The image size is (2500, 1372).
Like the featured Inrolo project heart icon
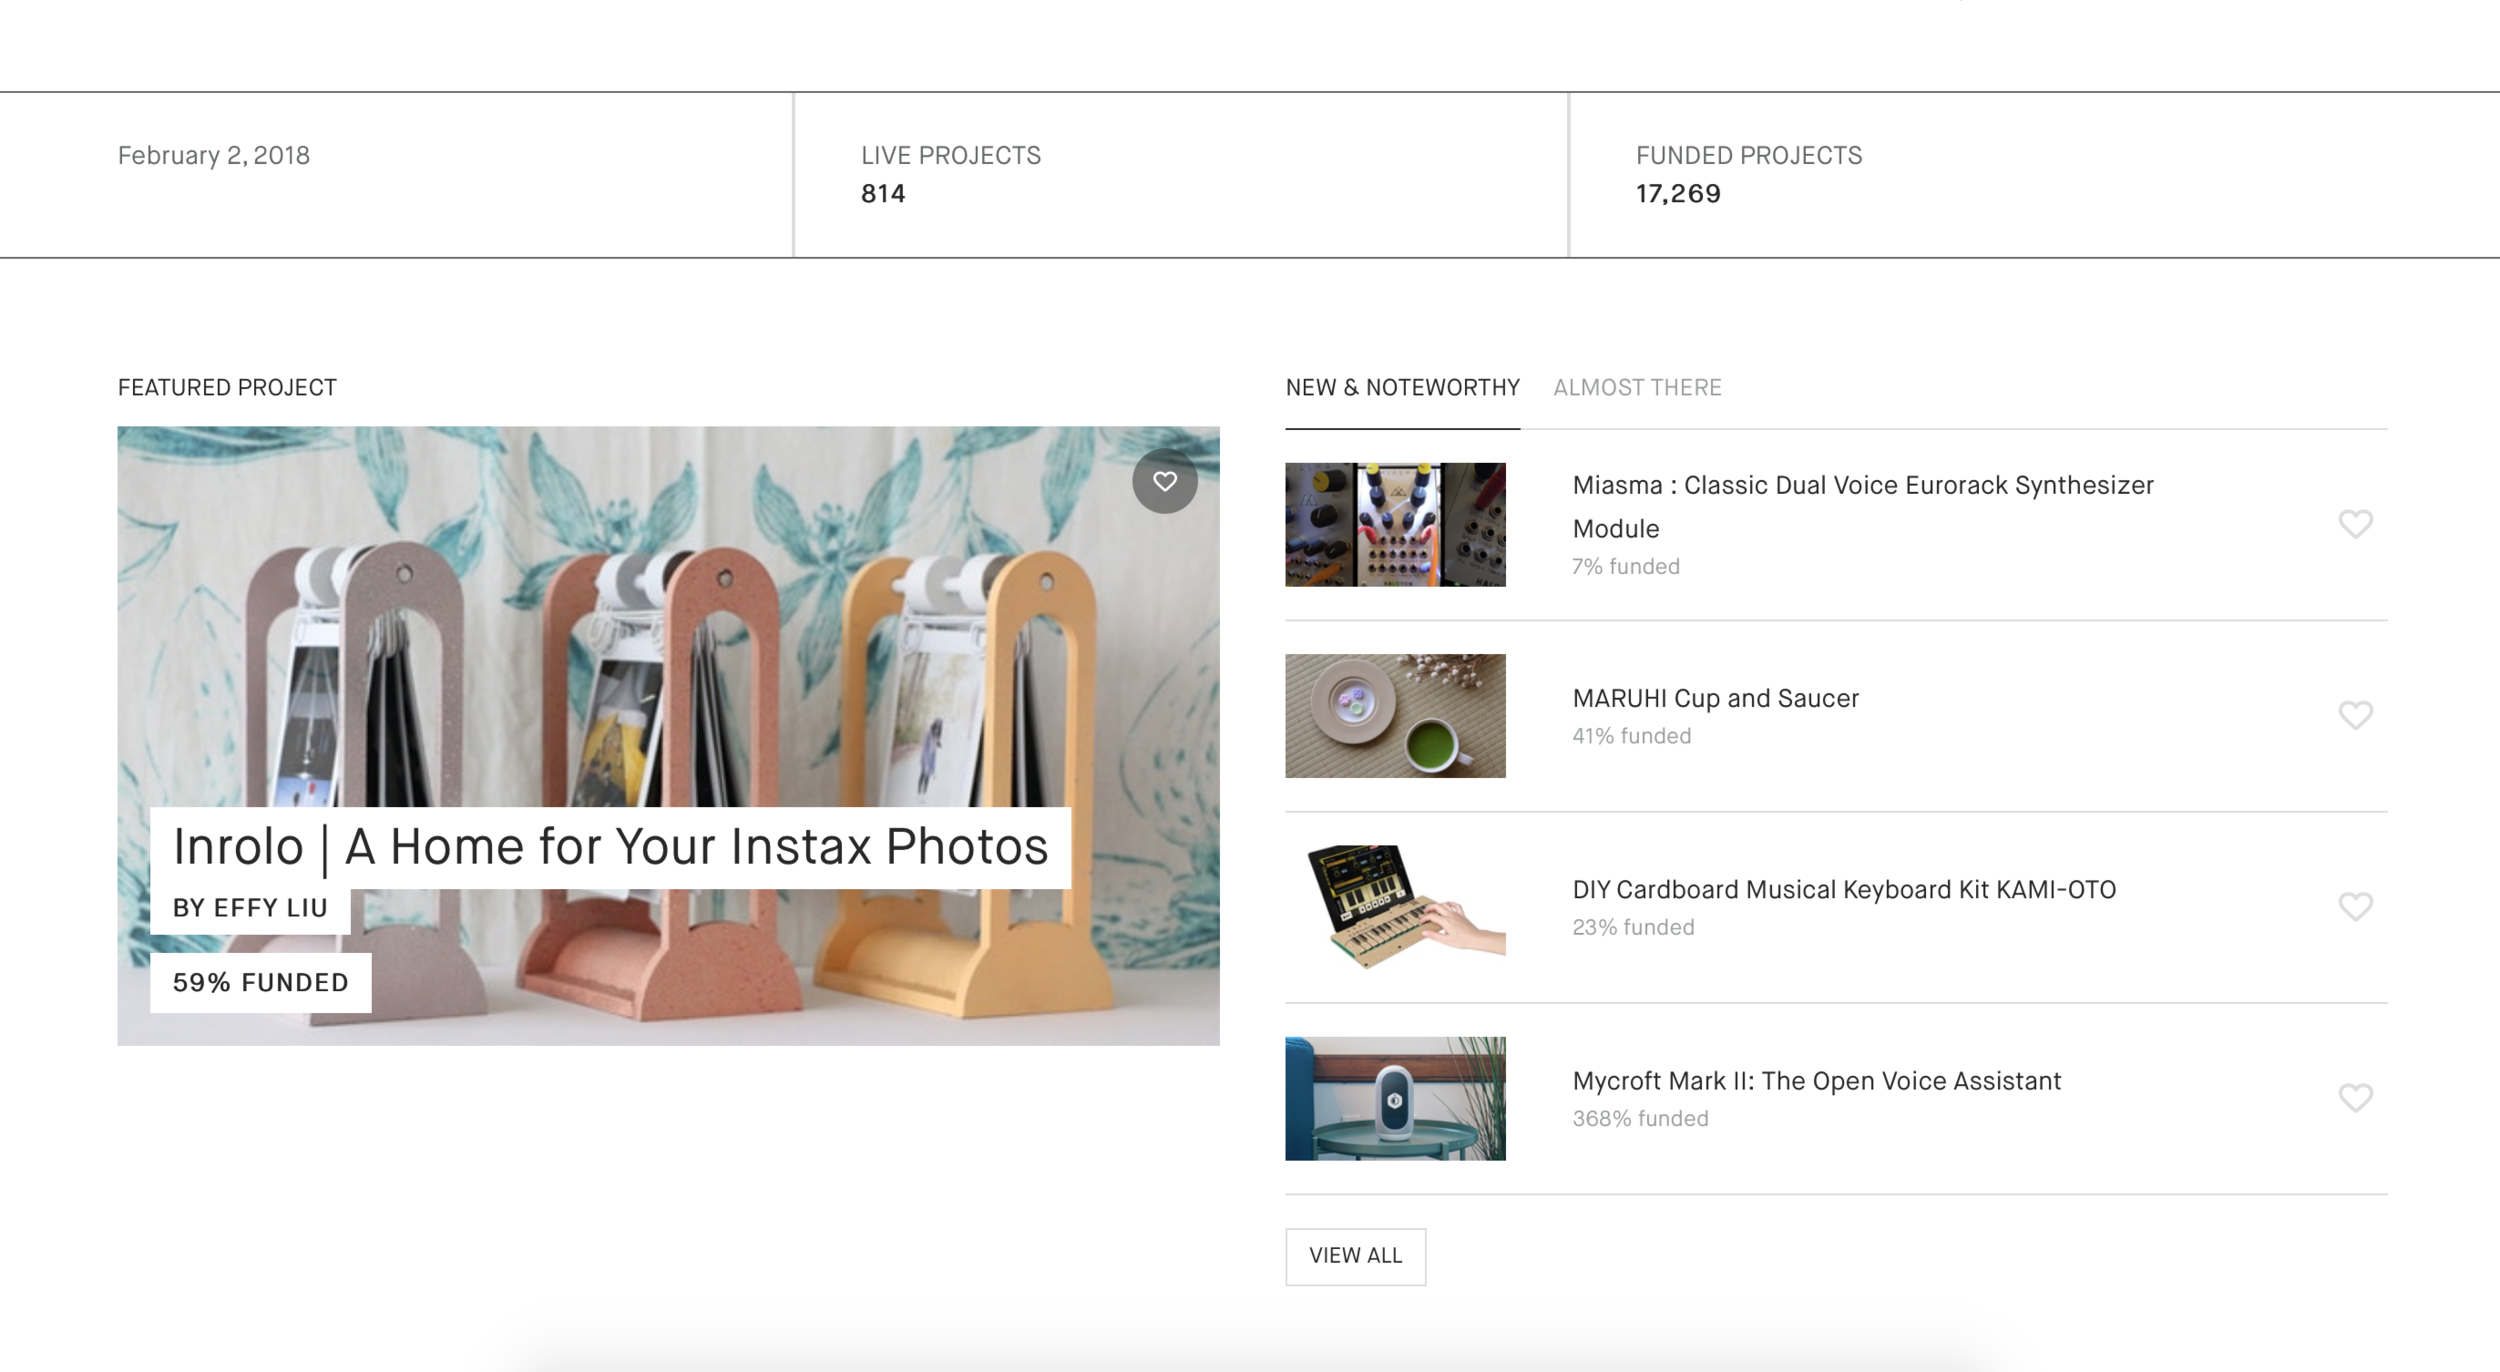[x=1165, y=481]
